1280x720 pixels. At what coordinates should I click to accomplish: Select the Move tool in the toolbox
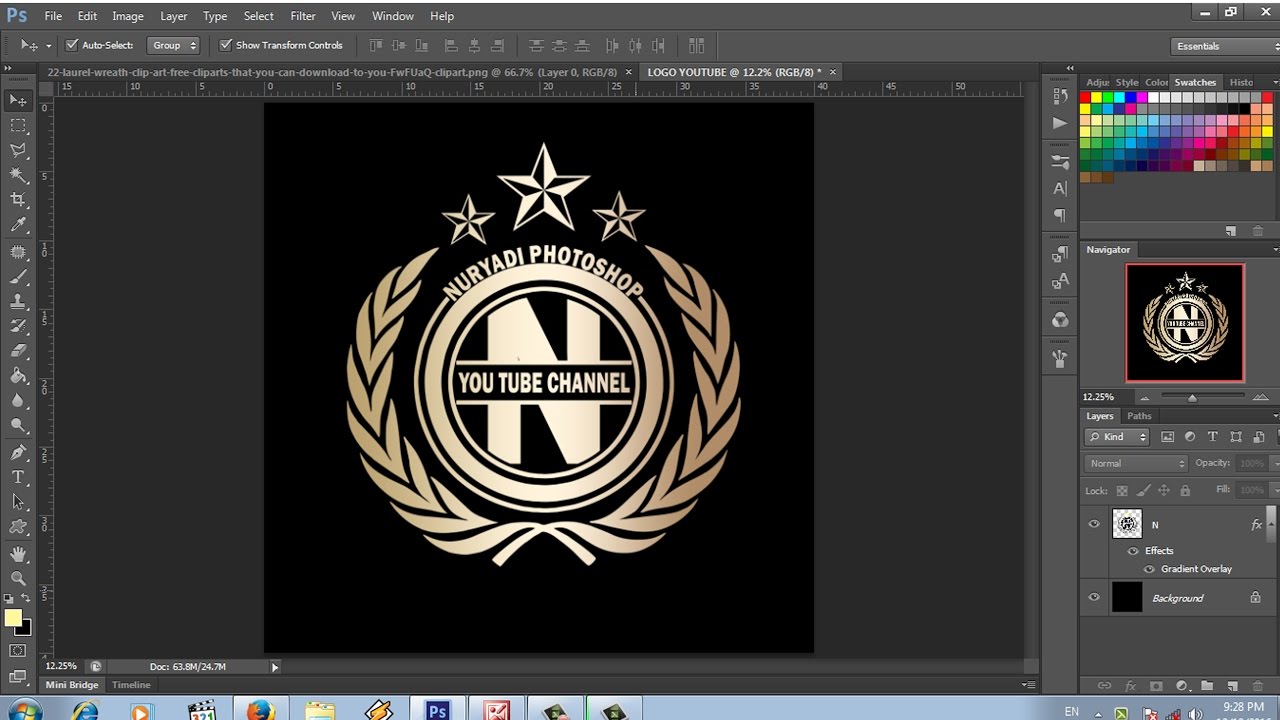18,100
